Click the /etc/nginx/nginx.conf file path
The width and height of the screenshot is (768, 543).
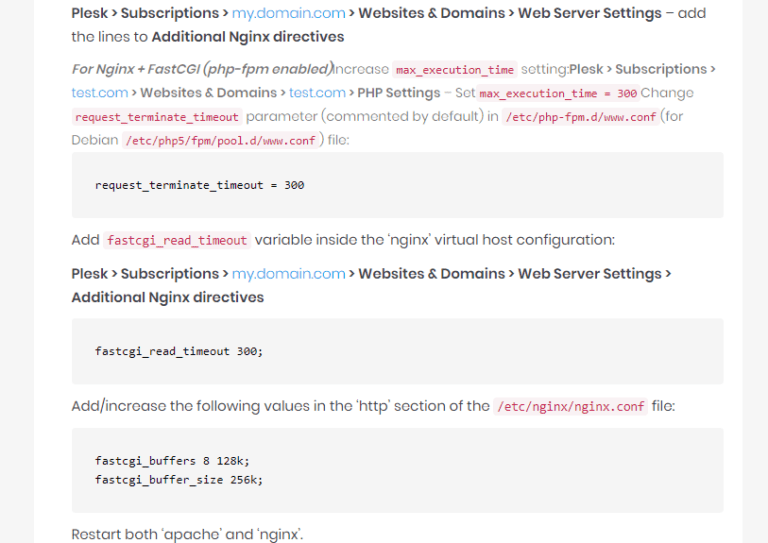click(571, 407)
